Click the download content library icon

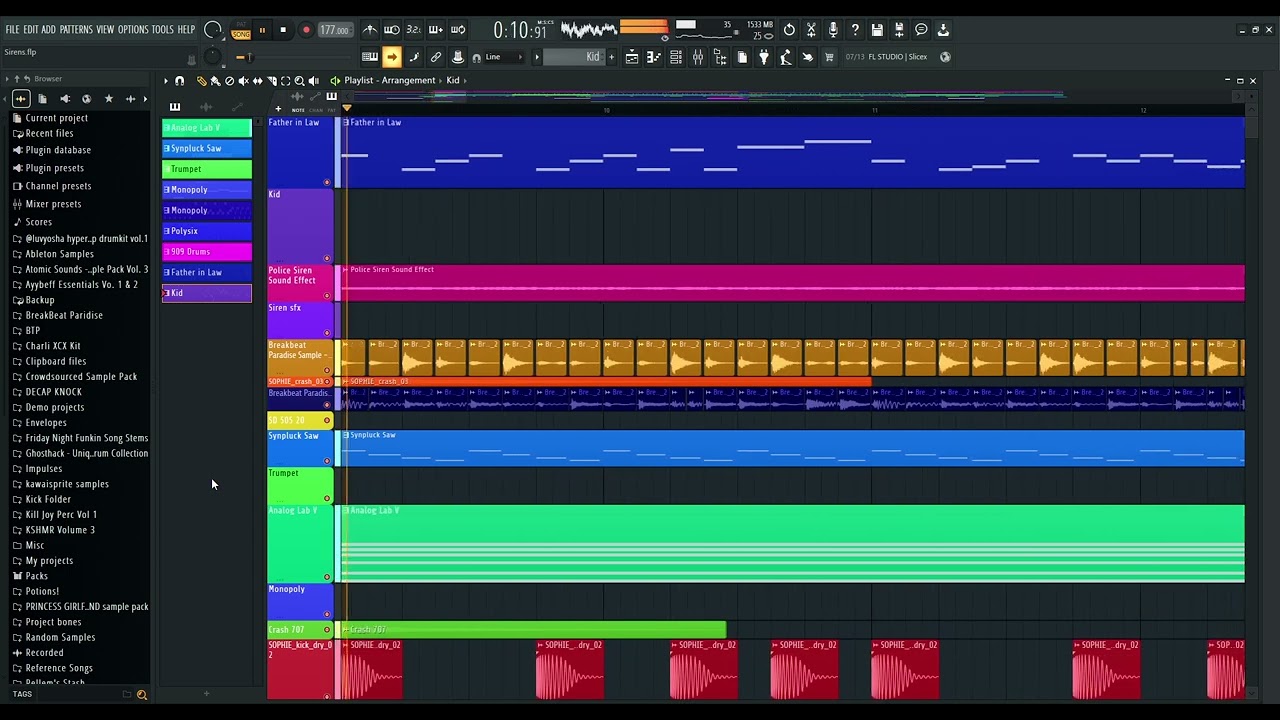[x=943, y=30]
